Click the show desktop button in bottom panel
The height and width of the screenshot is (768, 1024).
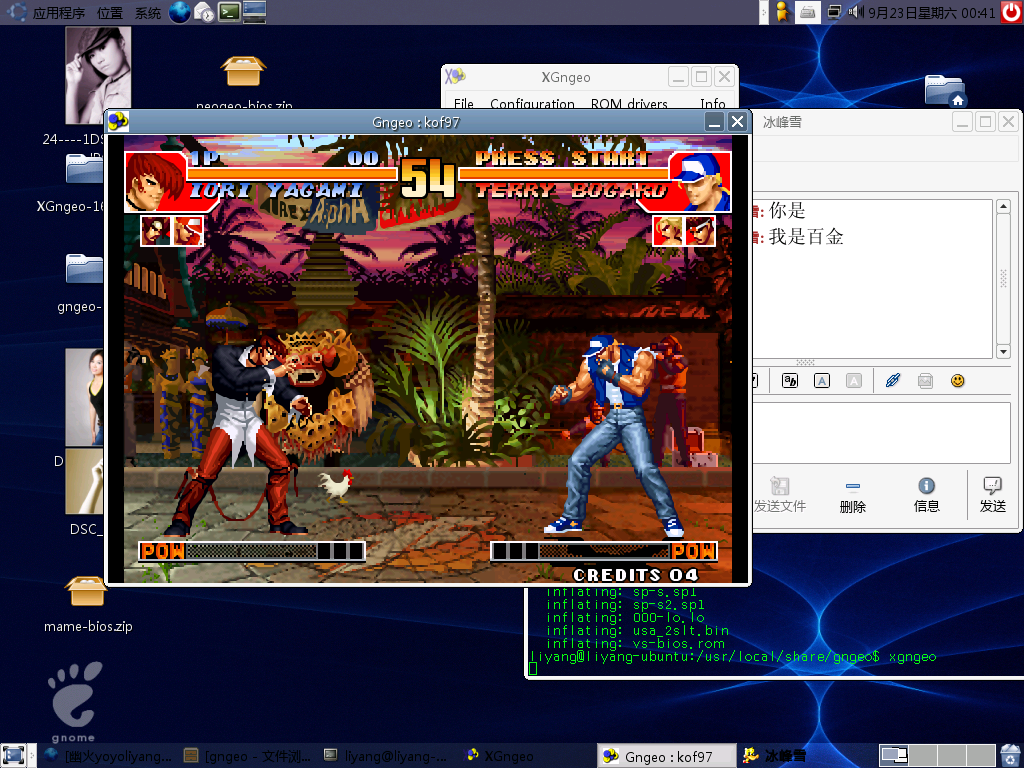pos(13,755)
